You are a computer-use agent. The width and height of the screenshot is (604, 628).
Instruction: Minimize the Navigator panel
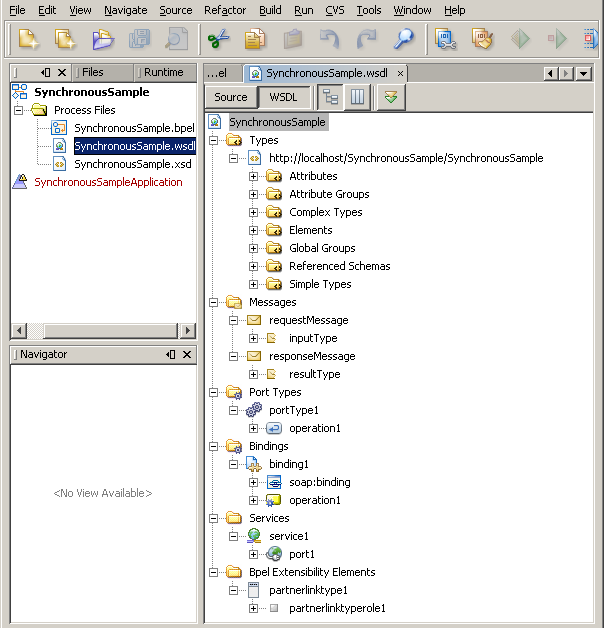pyautogui.click(x=171, y=354)
